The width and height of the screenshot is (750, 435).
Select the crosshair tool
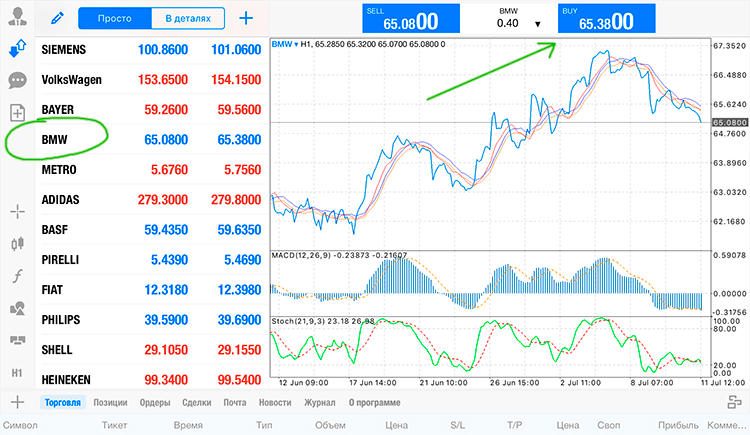click(18, 212)
